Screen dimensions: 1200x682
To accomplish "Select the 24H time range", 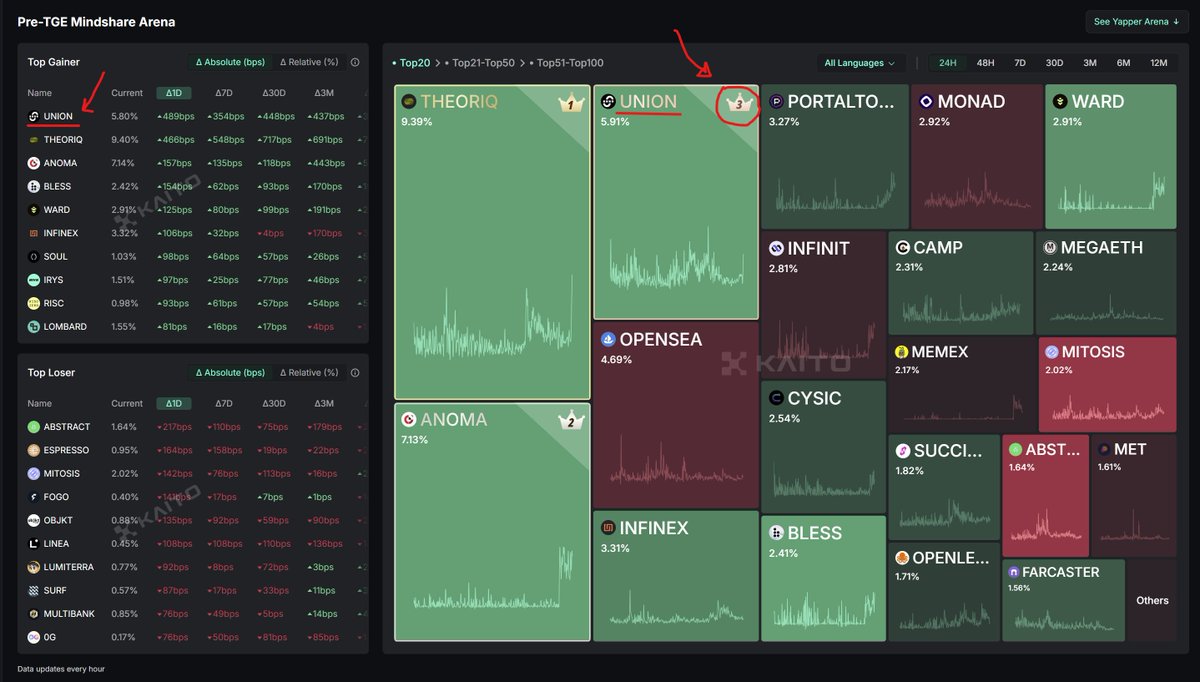I will pos(947,63).
